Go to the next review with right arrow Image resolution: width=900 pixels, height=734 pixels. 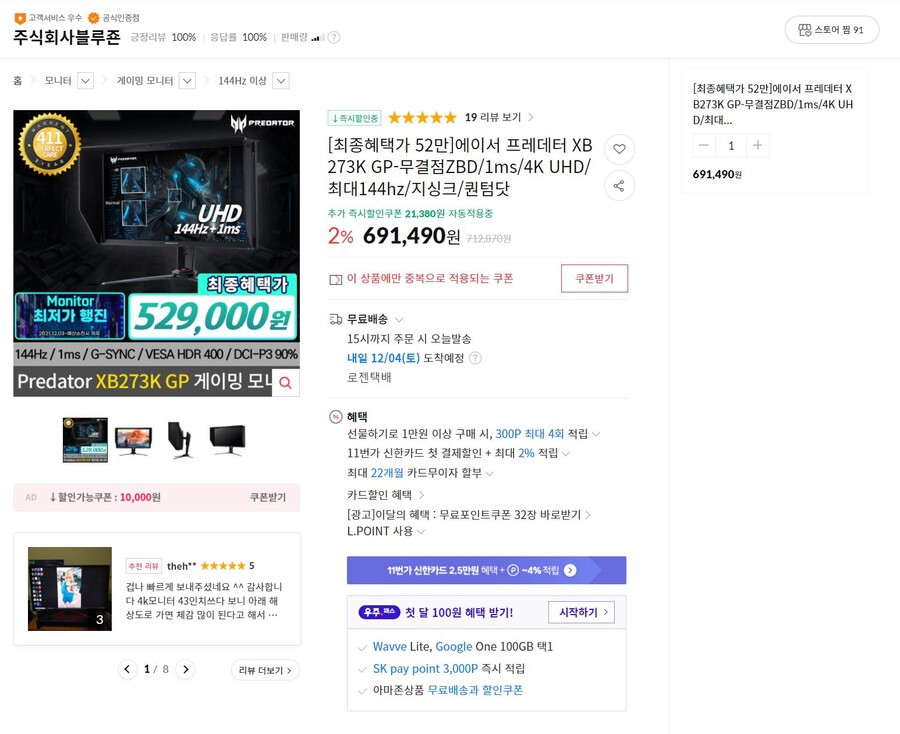click(x=185, y=669)
